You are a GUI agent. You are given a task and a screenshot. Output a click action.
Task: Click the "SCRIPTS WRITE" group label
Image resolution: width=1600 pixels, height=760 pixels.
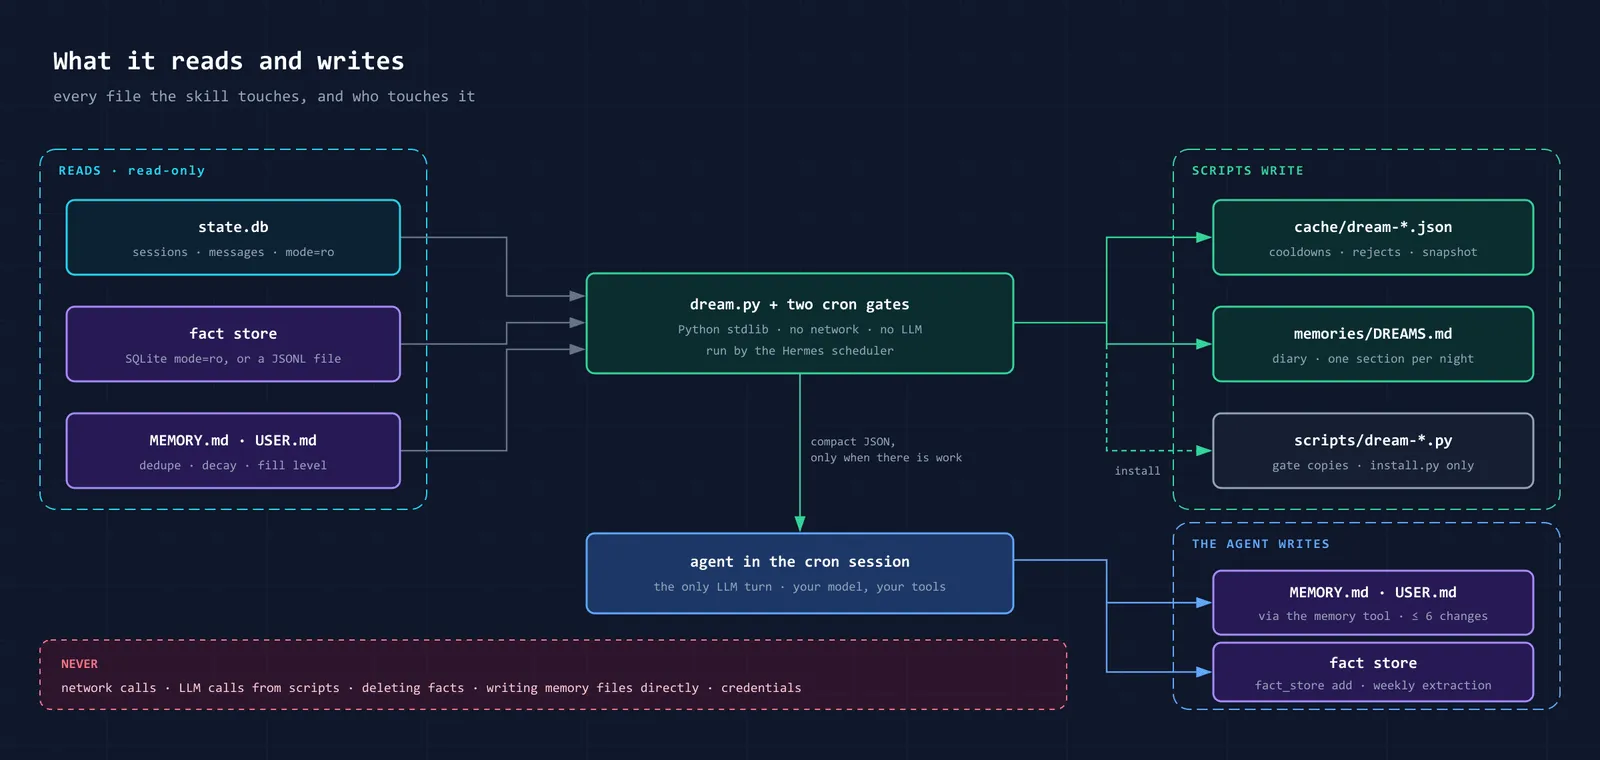click(x=1248, y=171)
